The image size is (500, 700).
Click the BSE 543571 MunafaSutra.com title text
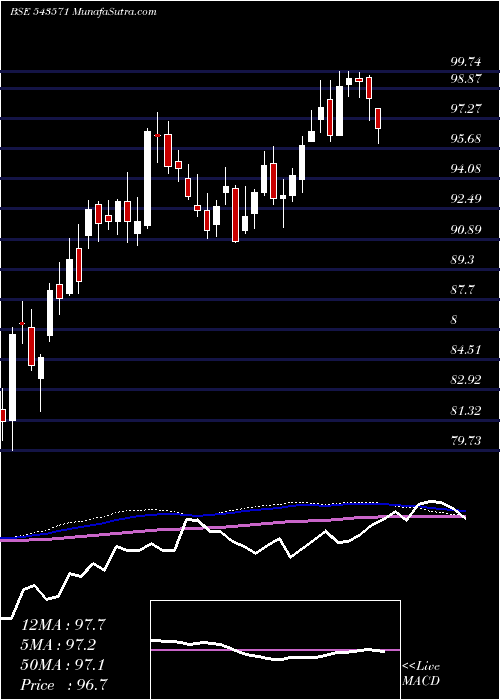83,12
